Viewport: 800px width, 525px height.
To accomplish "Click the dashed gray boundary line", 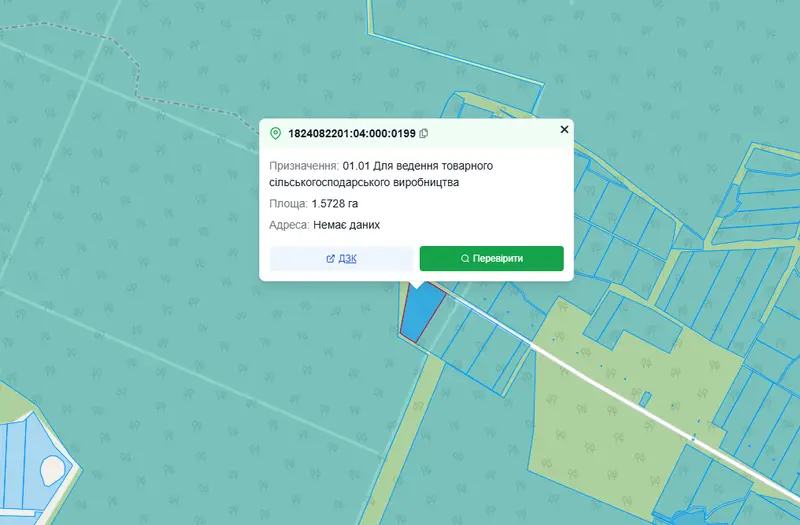I will coord(138,77).
